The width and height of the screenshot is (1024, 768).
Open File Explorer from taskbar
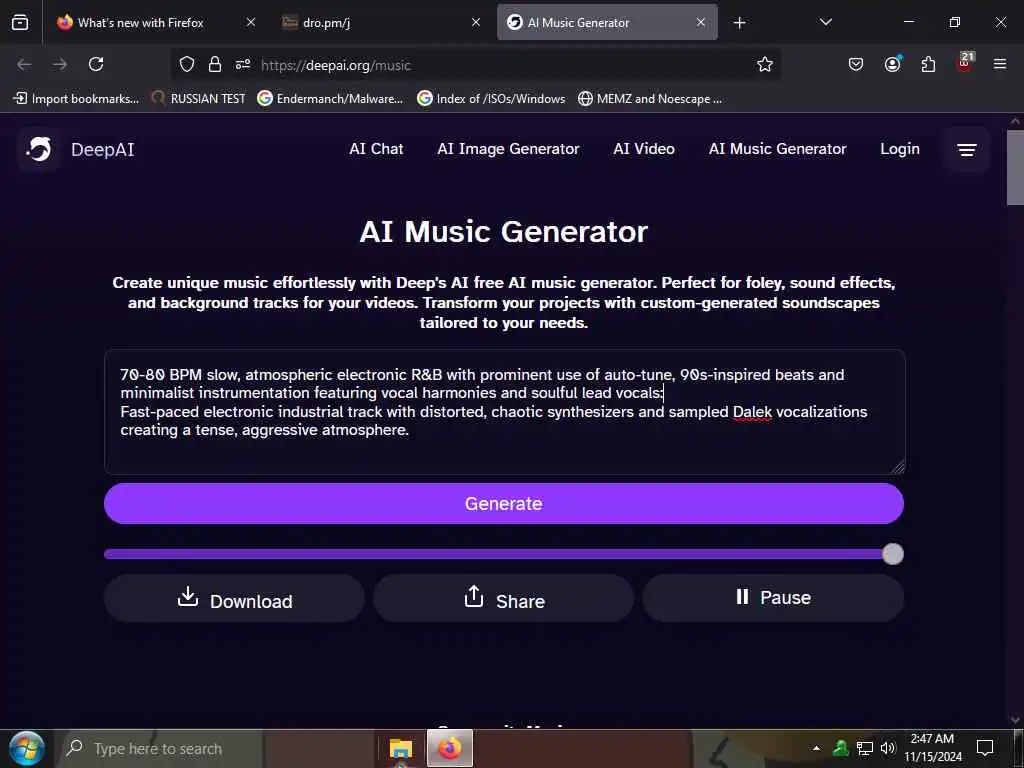coord(400,748)
